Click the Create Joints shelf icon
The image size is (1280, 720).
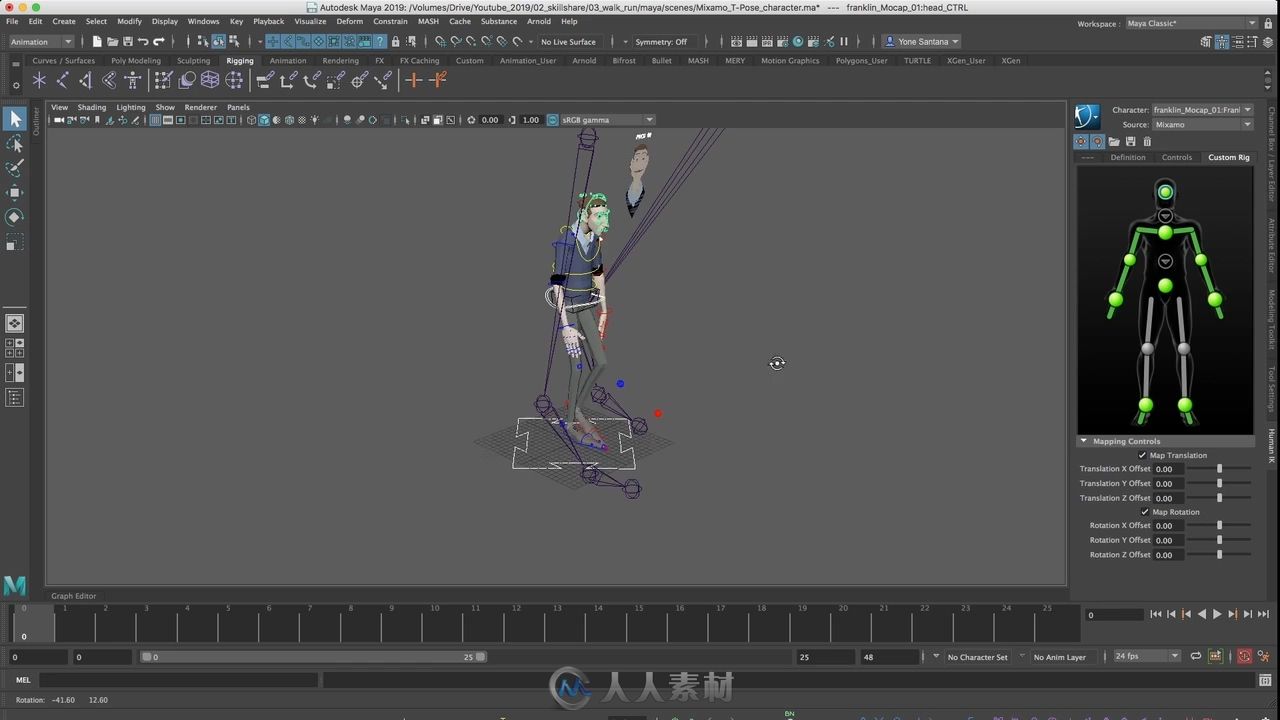click(x=62, y=80)
